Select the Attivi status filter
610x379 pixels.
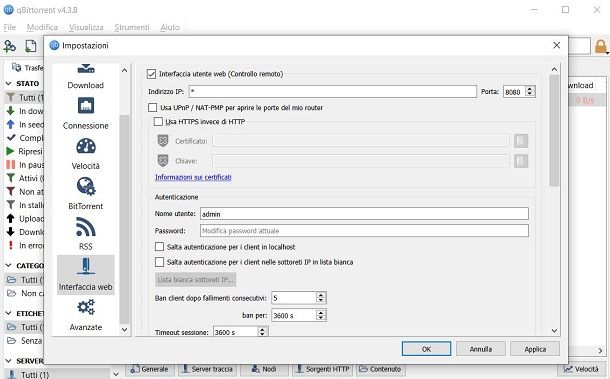(x=25, y=178)
